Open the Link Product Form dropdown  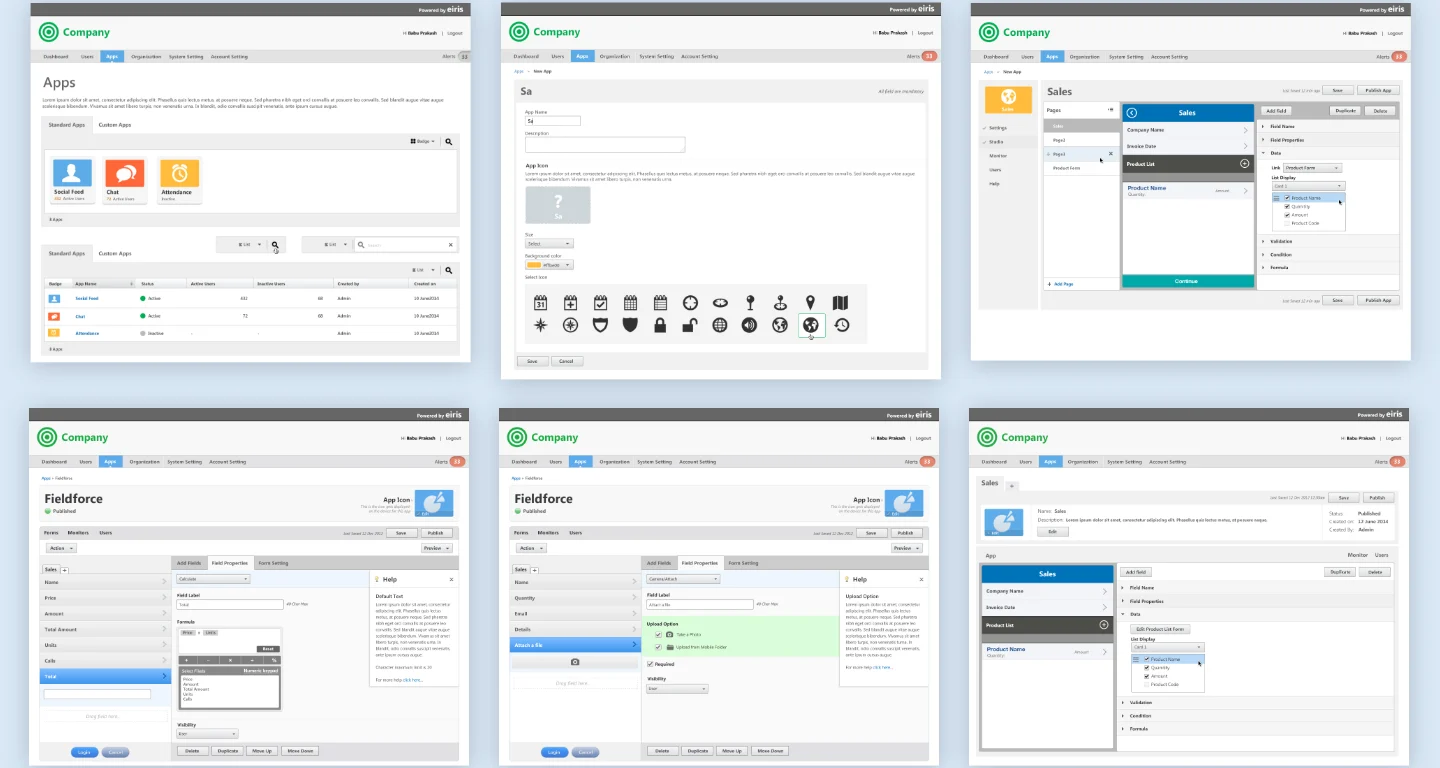(x=1312, y=168)
